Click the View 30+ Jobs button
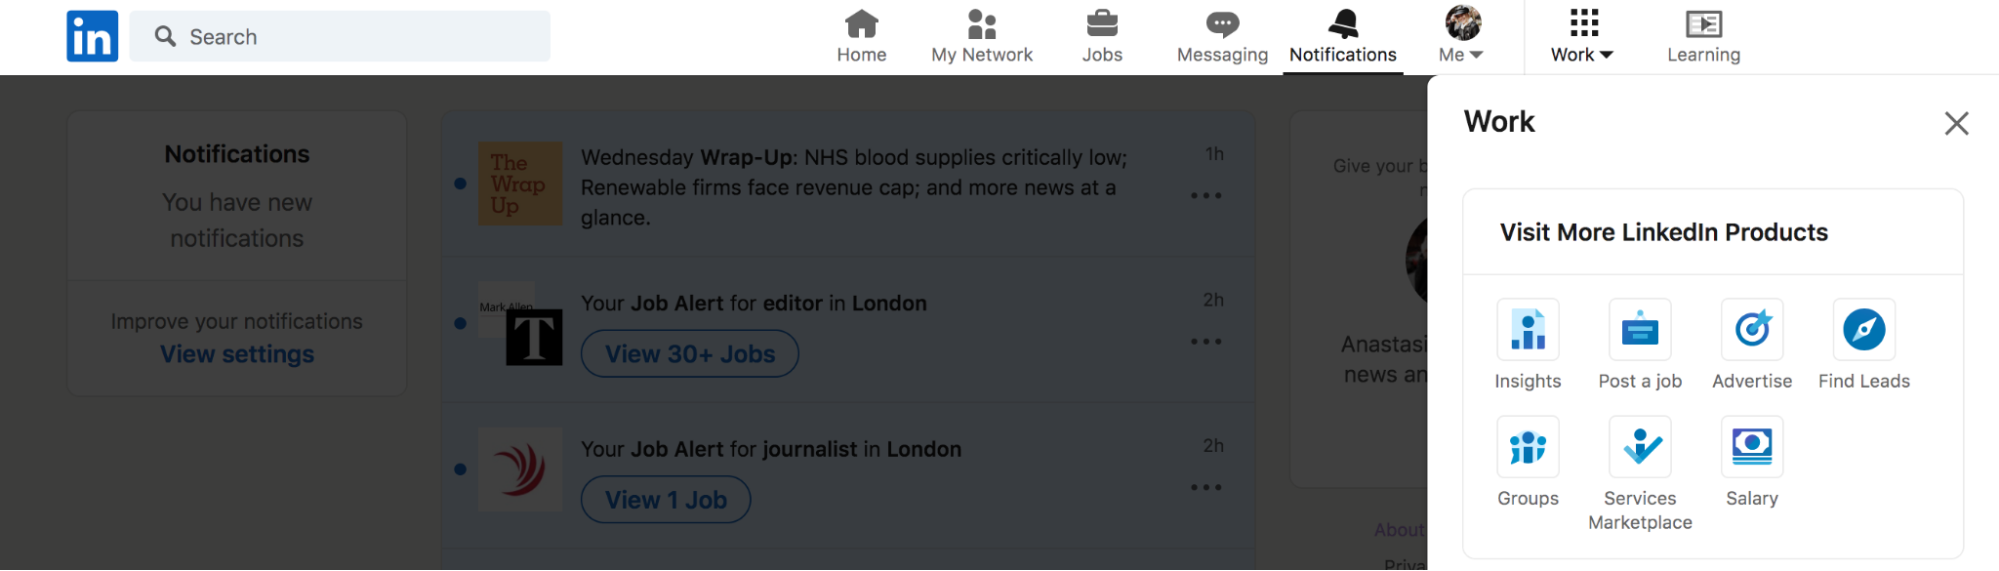1999x571 pixels. (x=690, y=354)
